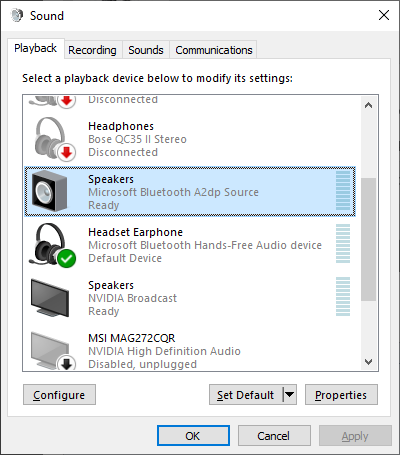The height and width of the screenshot is (455, 400).
Task: Switch to the Communications tab
Action: (x=214, y=50)
